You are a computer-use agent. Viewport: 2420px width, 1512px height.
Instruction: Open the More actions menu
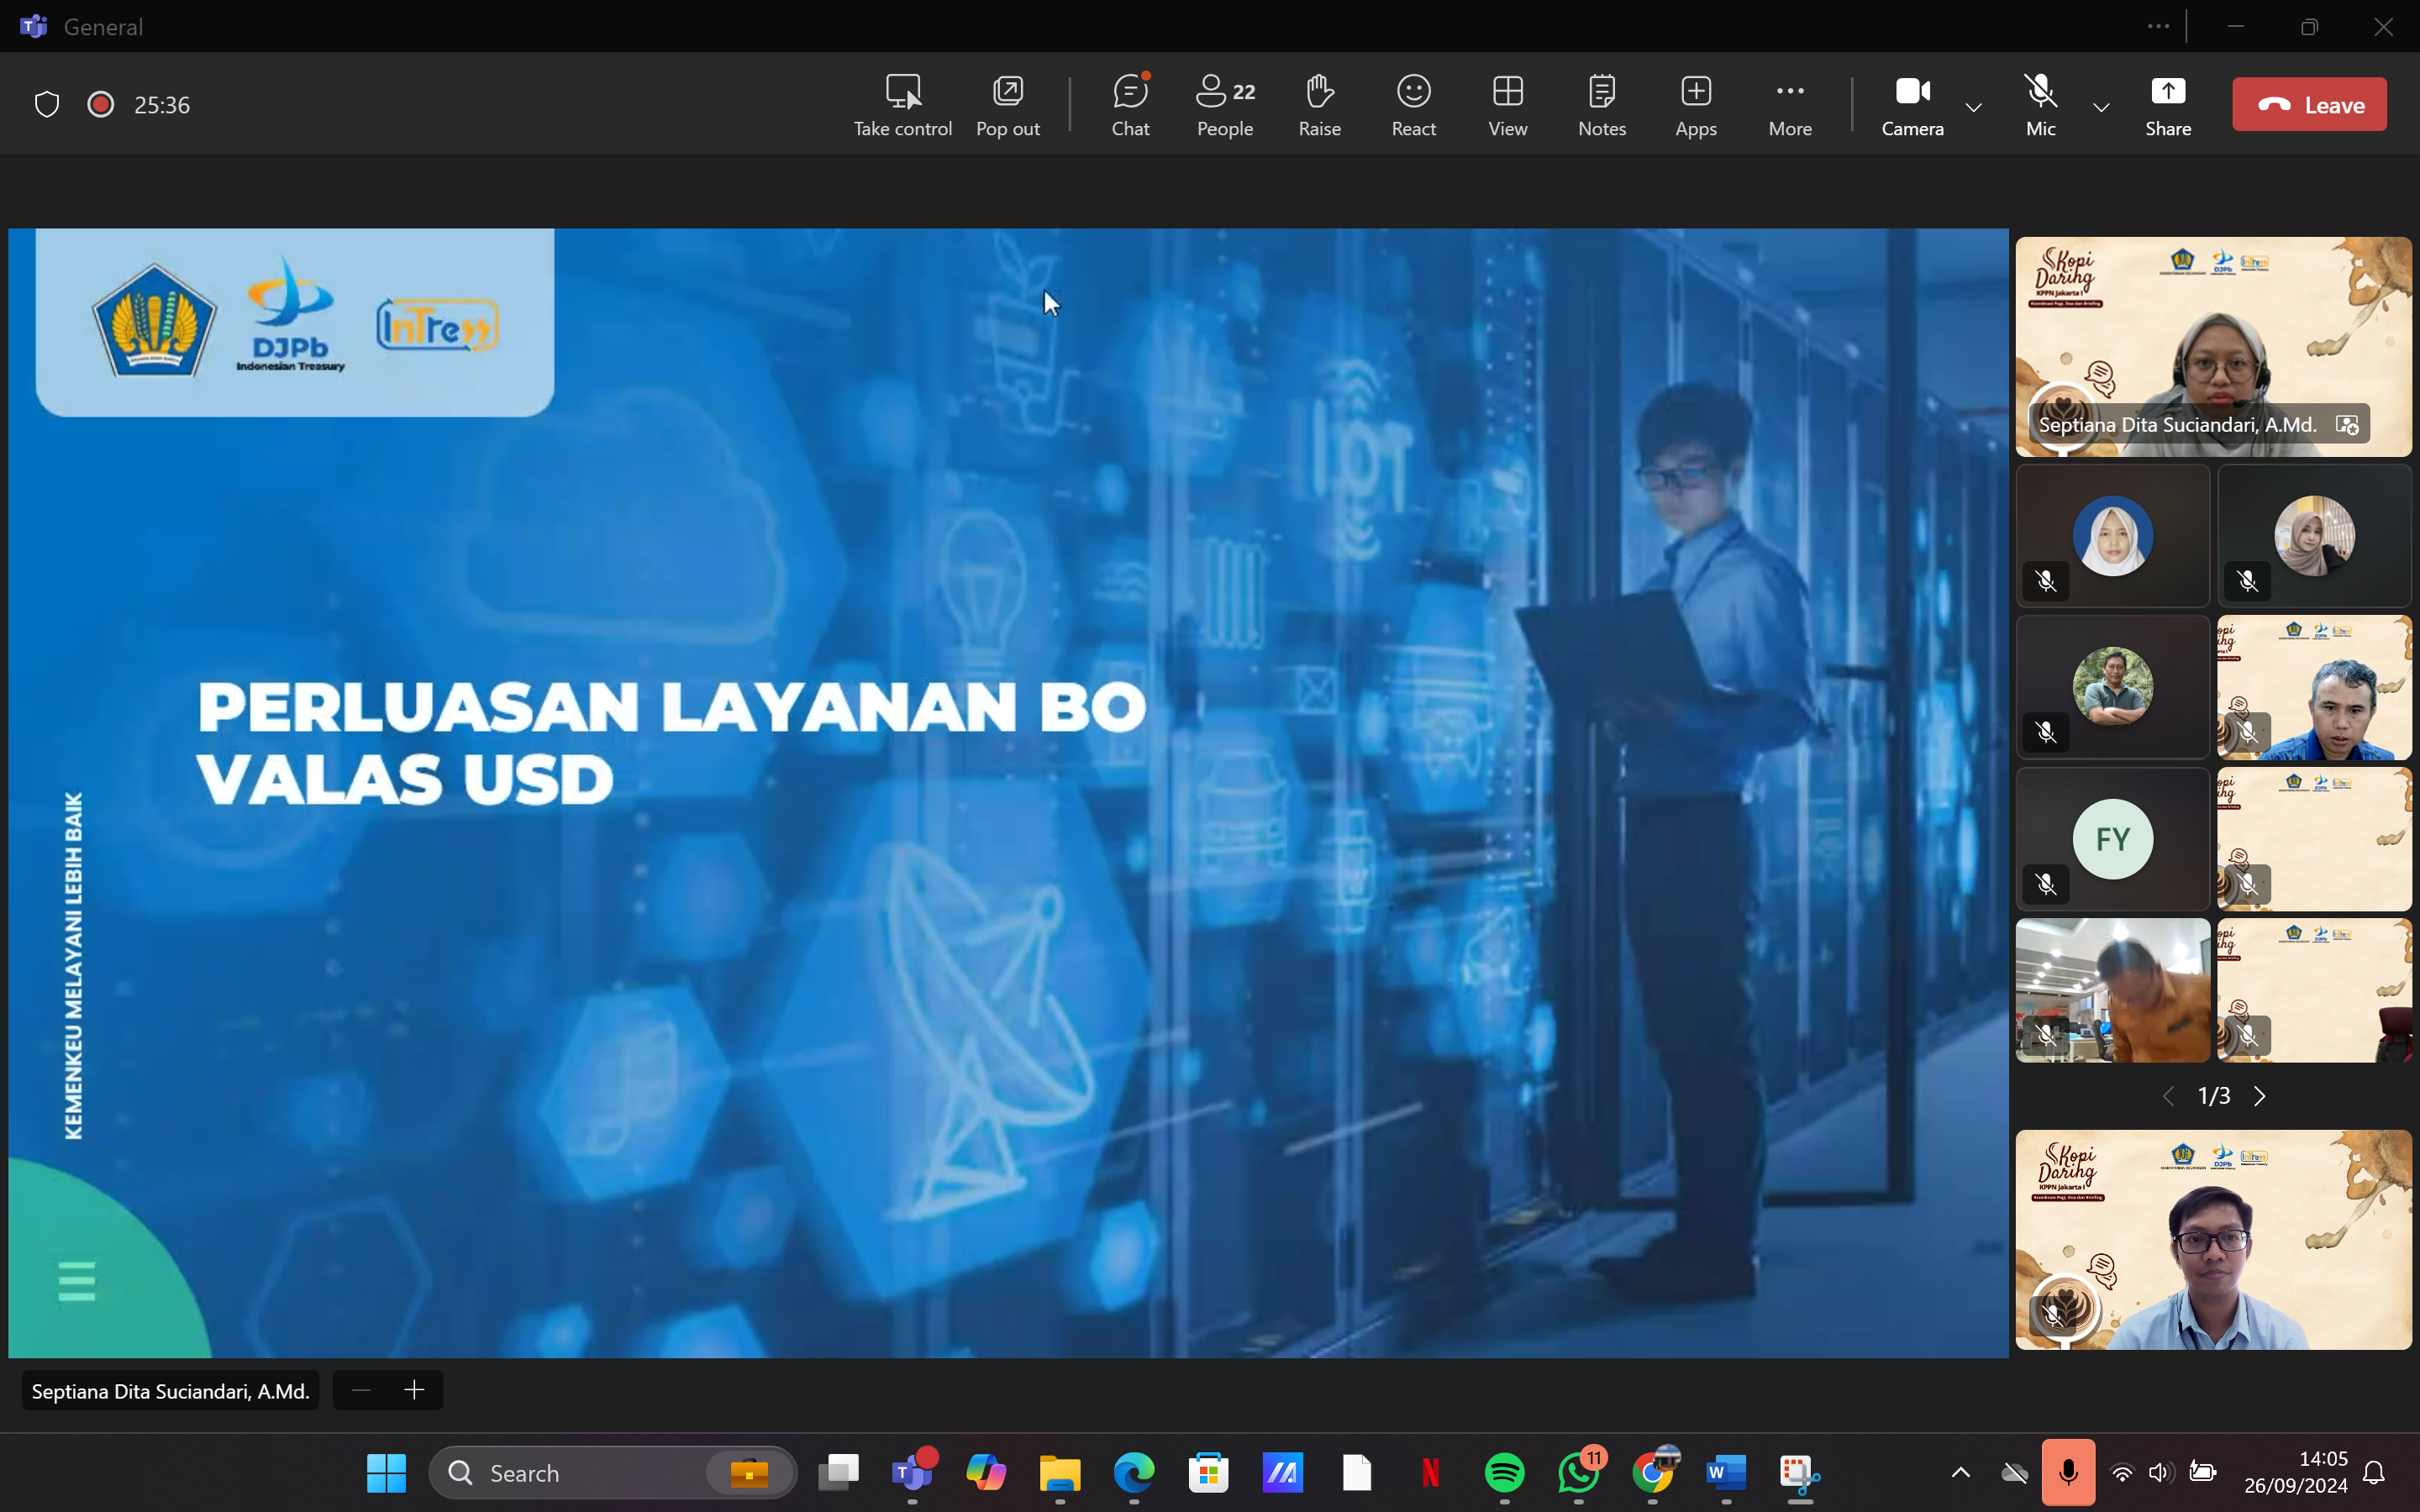tap(1789, 104)
